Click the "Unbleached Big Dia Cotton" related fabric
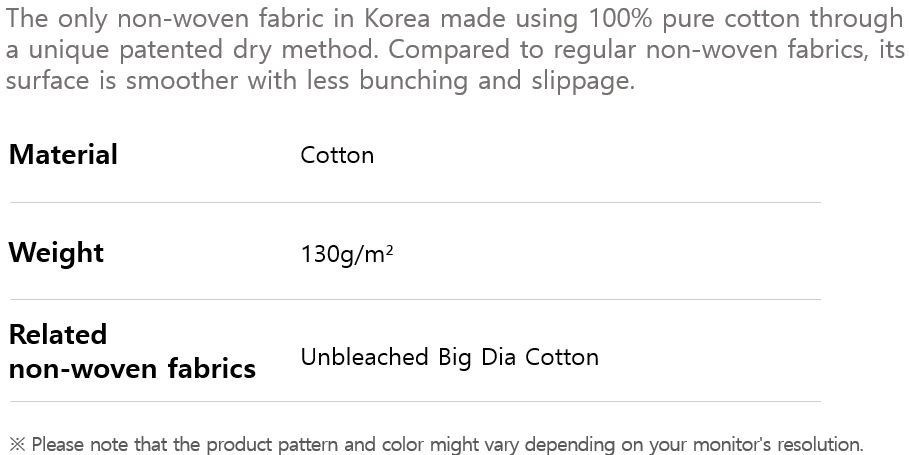Screen dimensions: 909x455 449,357
